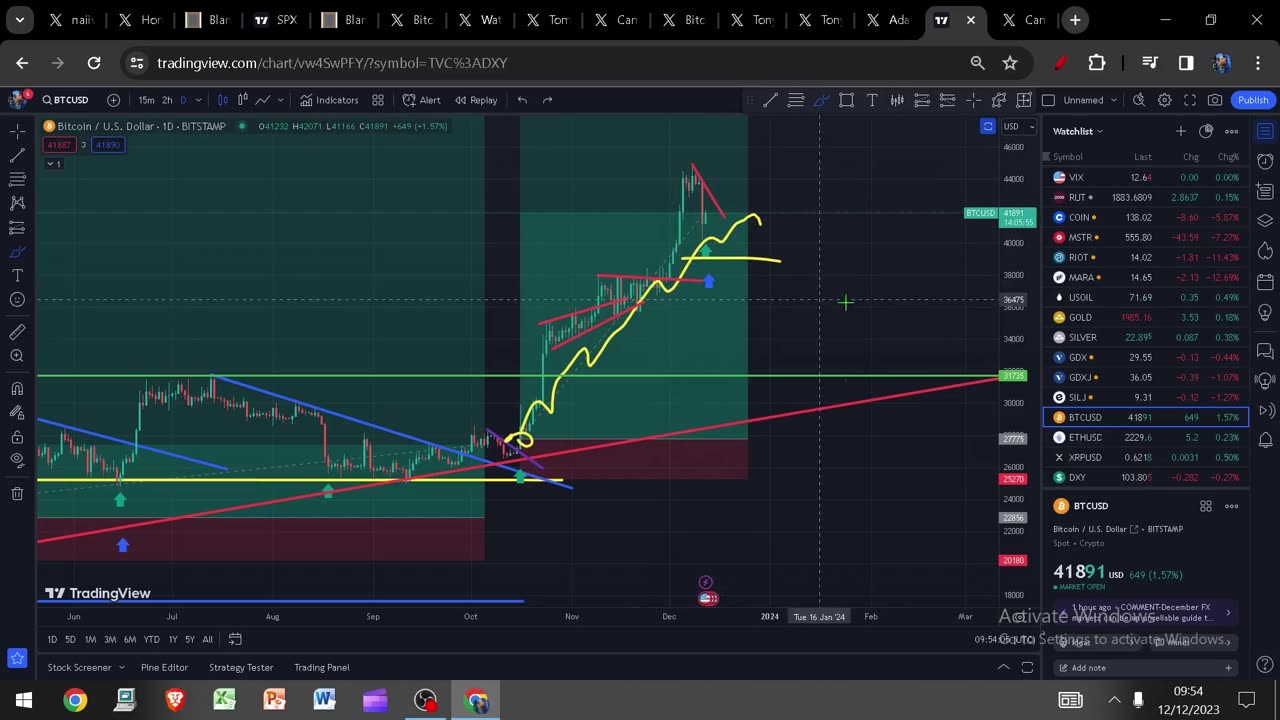Select the MSTR row in watchlist
The image size is (1280, 720).
pyautogui.click(x=1146, y=237)
